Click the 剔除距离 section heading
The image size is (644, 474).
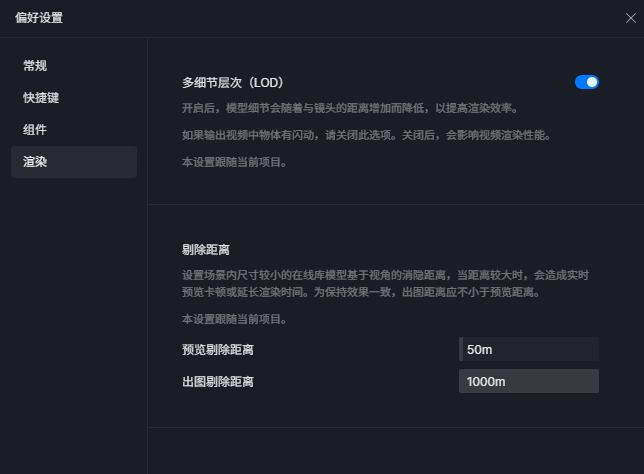206,250
